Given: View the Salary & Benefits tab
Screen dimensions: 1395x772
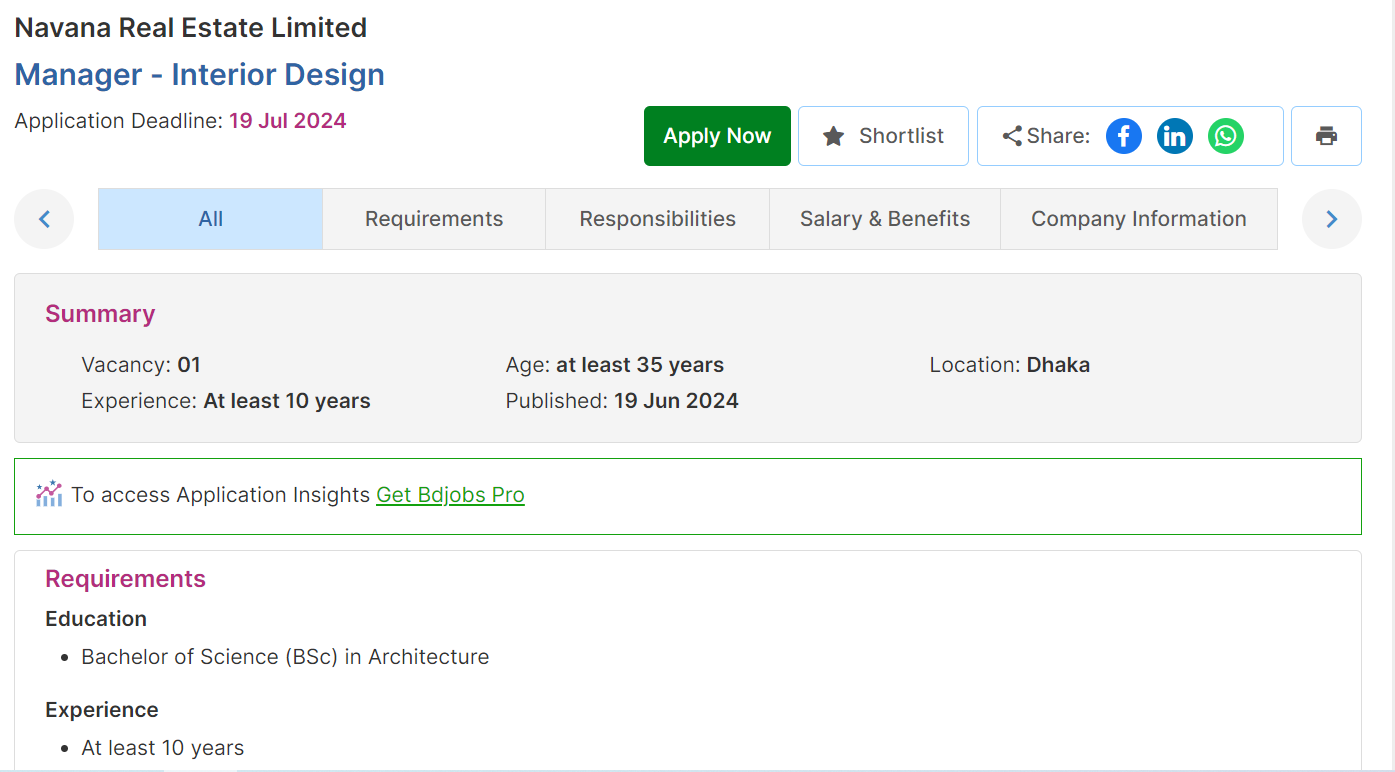Looking at the screenshot, I should click(885, 219).
